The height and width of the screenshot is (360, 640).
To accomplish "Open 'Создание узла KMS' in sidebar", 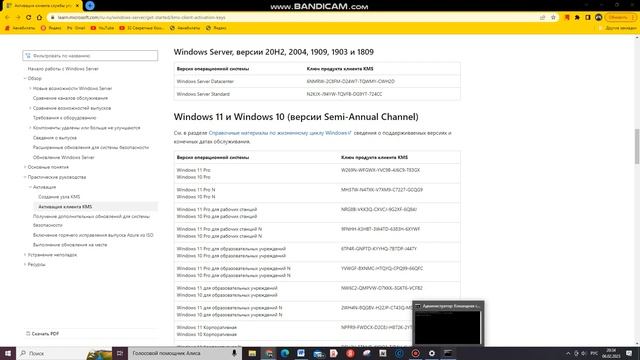I will (x=59, y=197).
